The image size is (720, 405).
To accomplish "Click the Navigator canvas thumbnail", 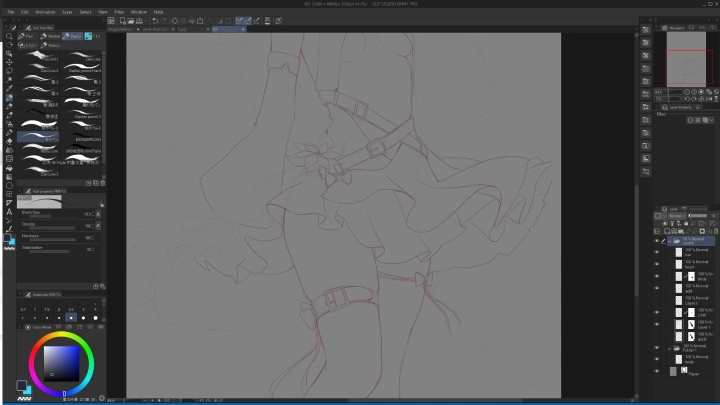I will click(x=686, y=59).
